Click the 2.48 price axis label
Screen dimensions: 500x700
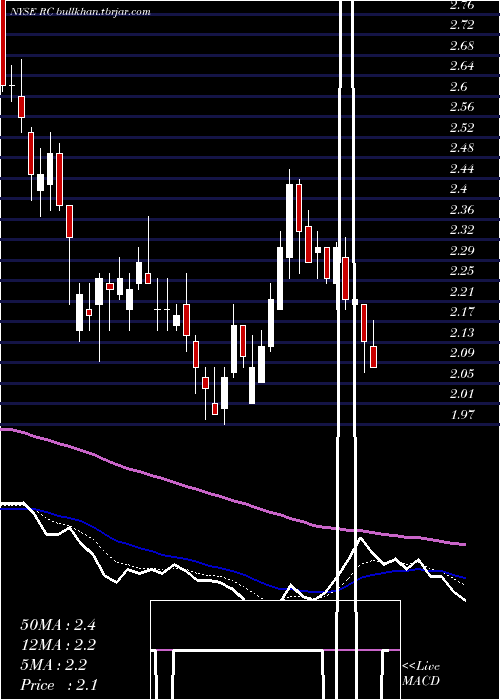coord(462,148)
